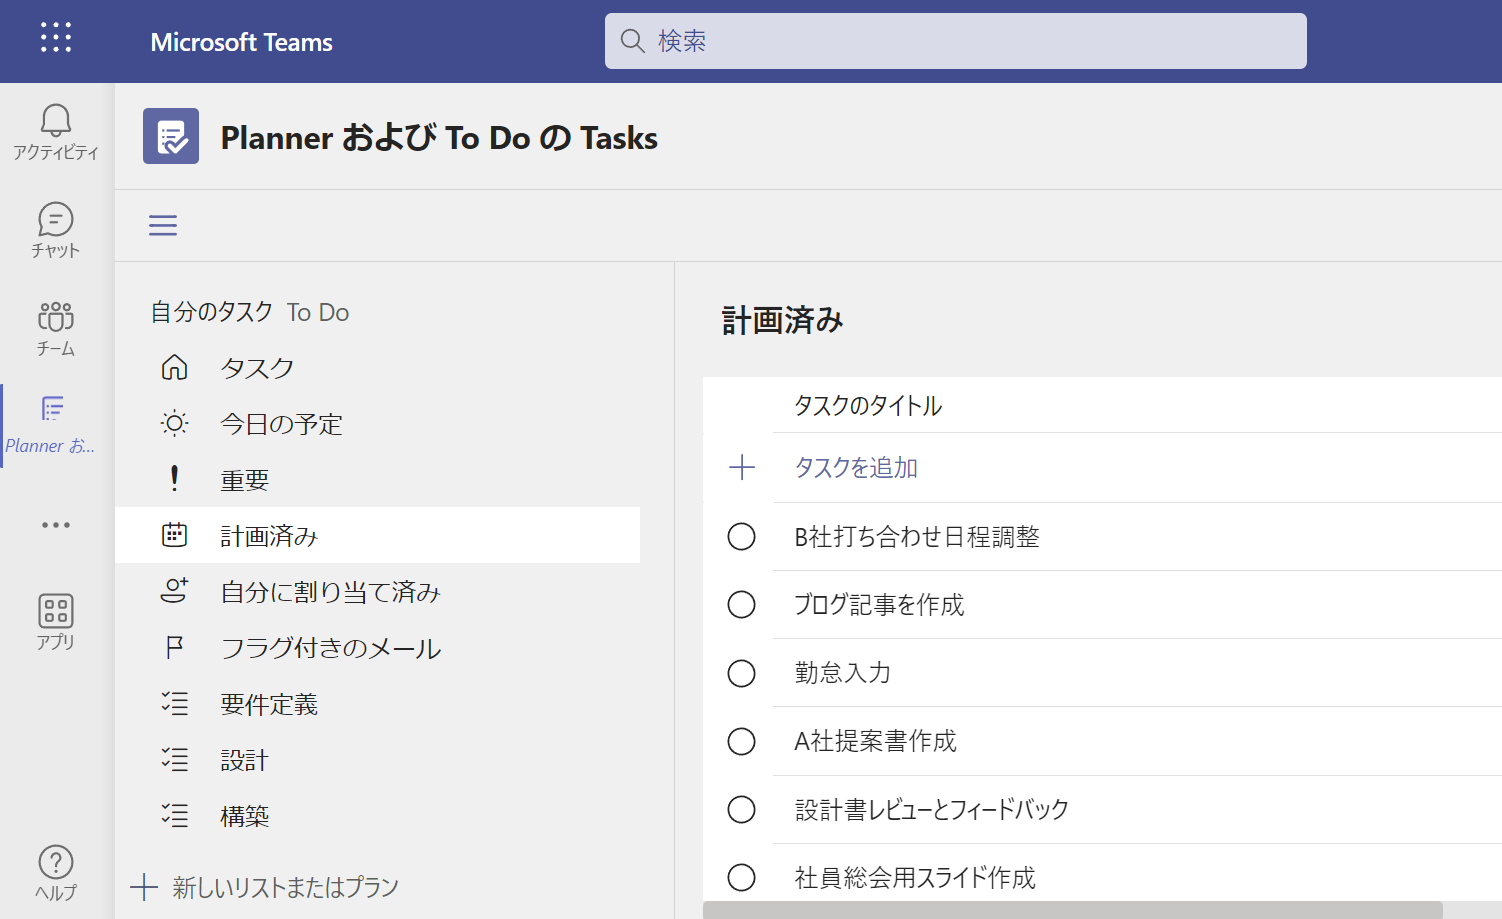
Task: Complete the 勤怠入力 task circle
Action: point(741,673)
